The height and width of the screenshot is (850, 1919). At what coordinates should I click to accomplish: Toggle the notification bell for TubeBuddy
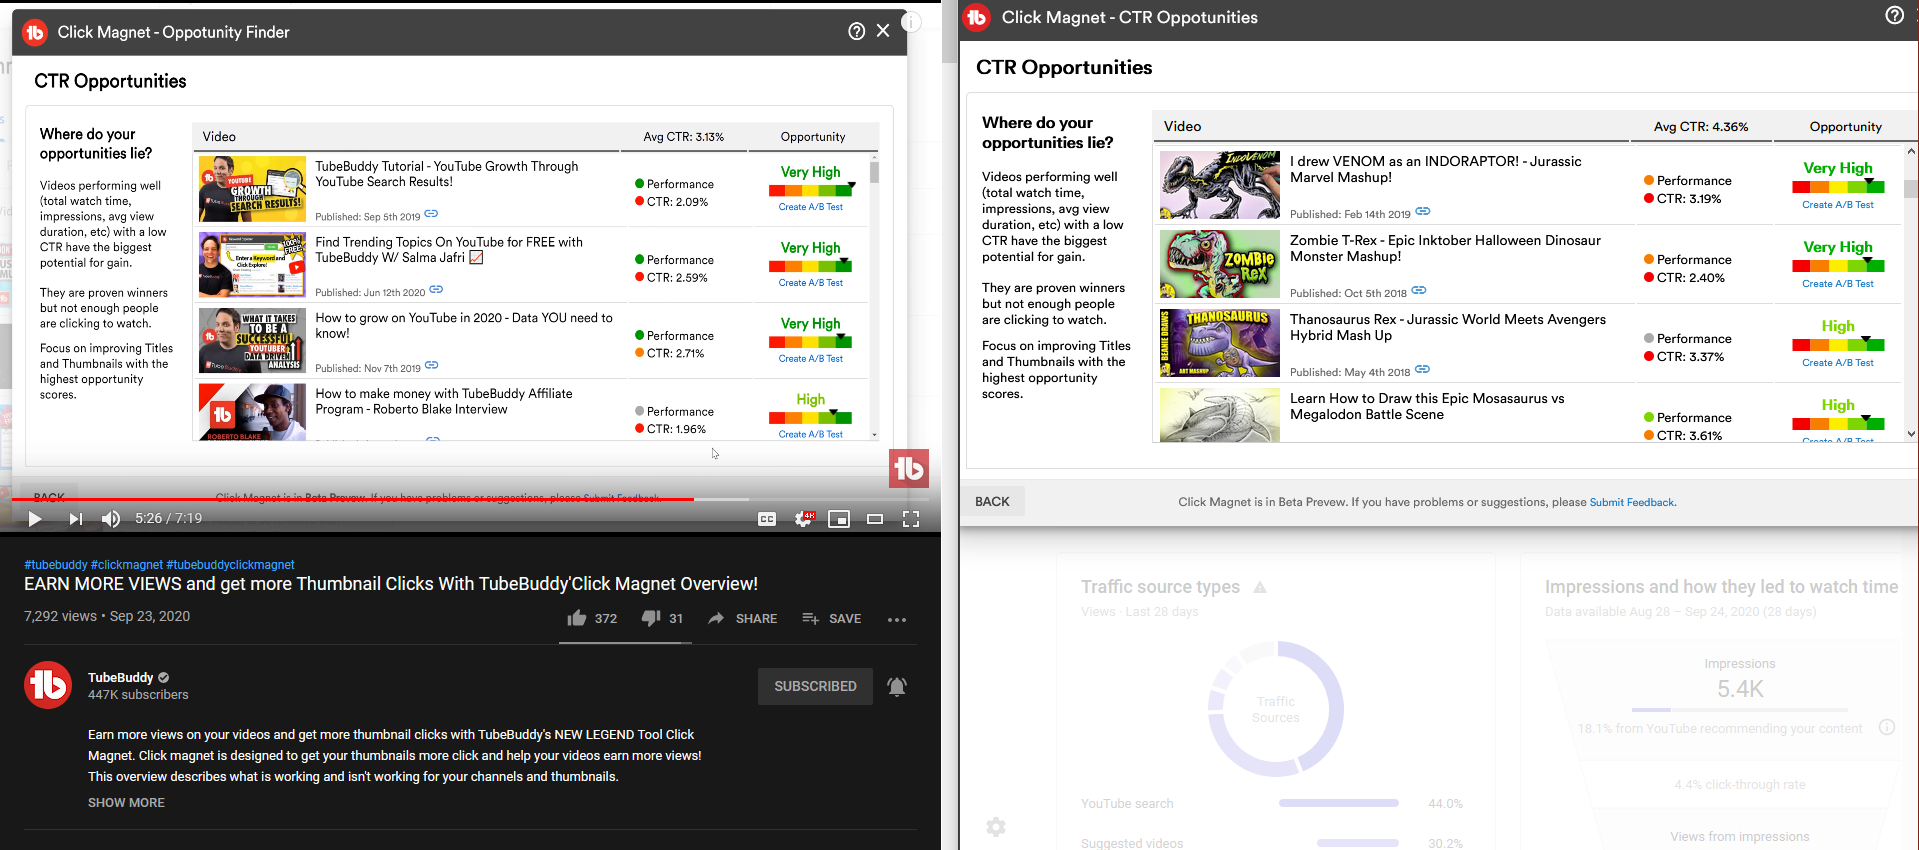click(897, 686)
